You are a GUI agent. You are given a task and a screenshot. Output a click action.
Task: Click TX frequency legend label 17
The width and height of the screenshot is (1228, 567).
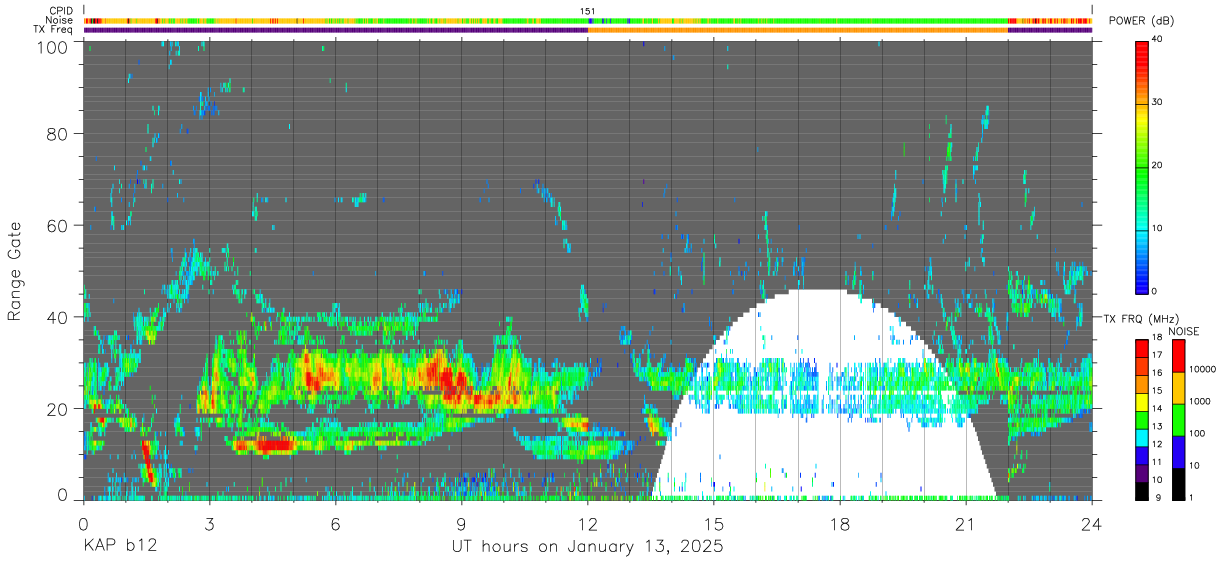click(x=1156, y=355)
